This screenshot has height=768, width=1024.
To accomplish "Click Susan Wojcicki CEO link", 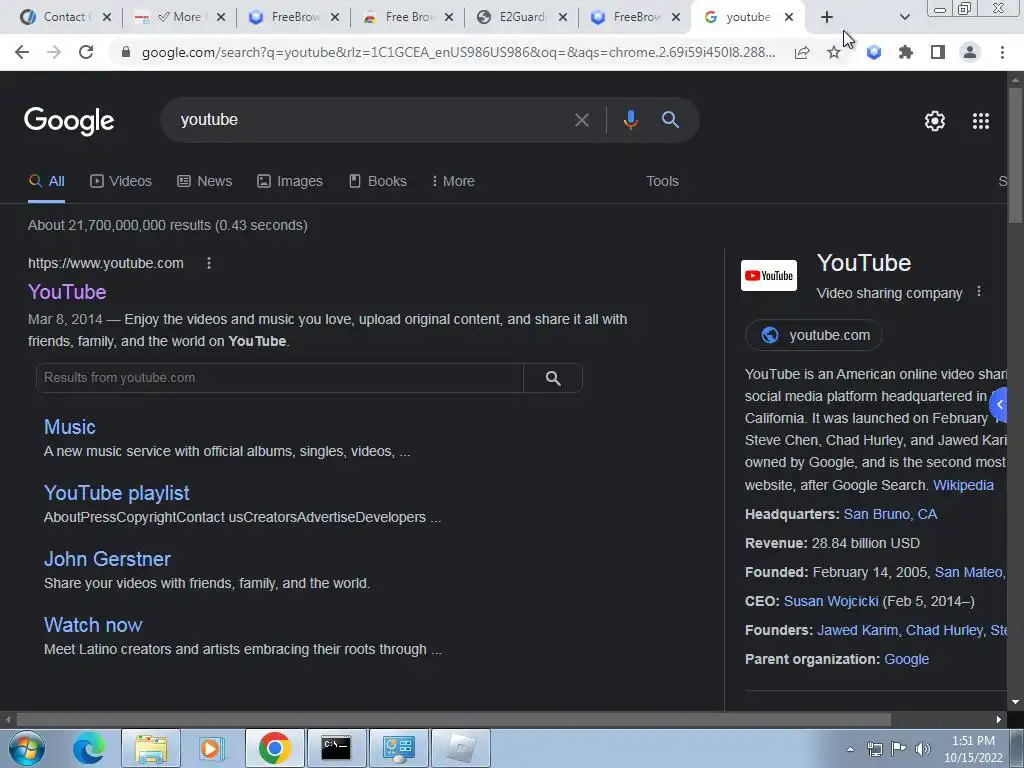I will (x=831, y=601).
